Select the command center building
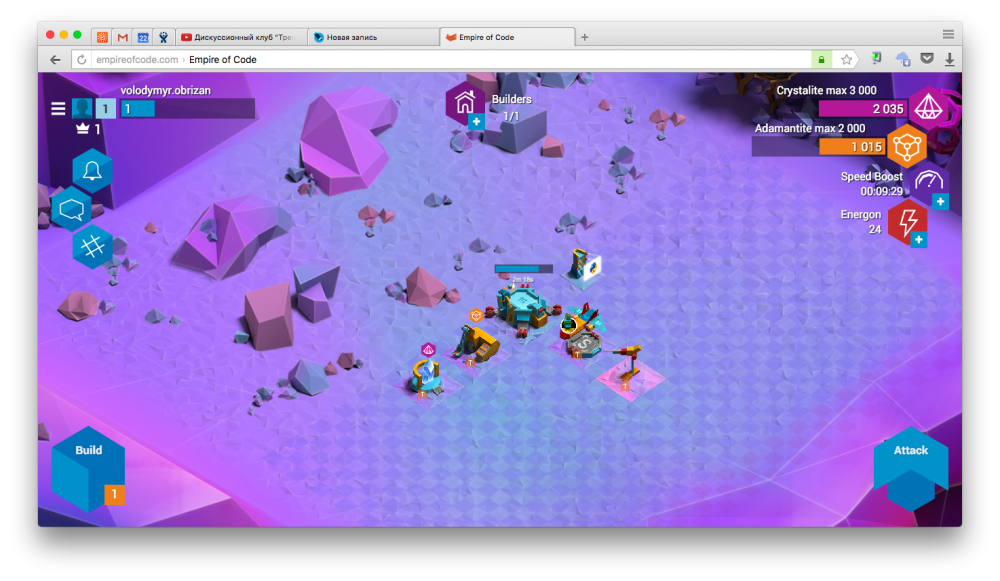This screenshot has height=581, width=1000. click(523, 309)
